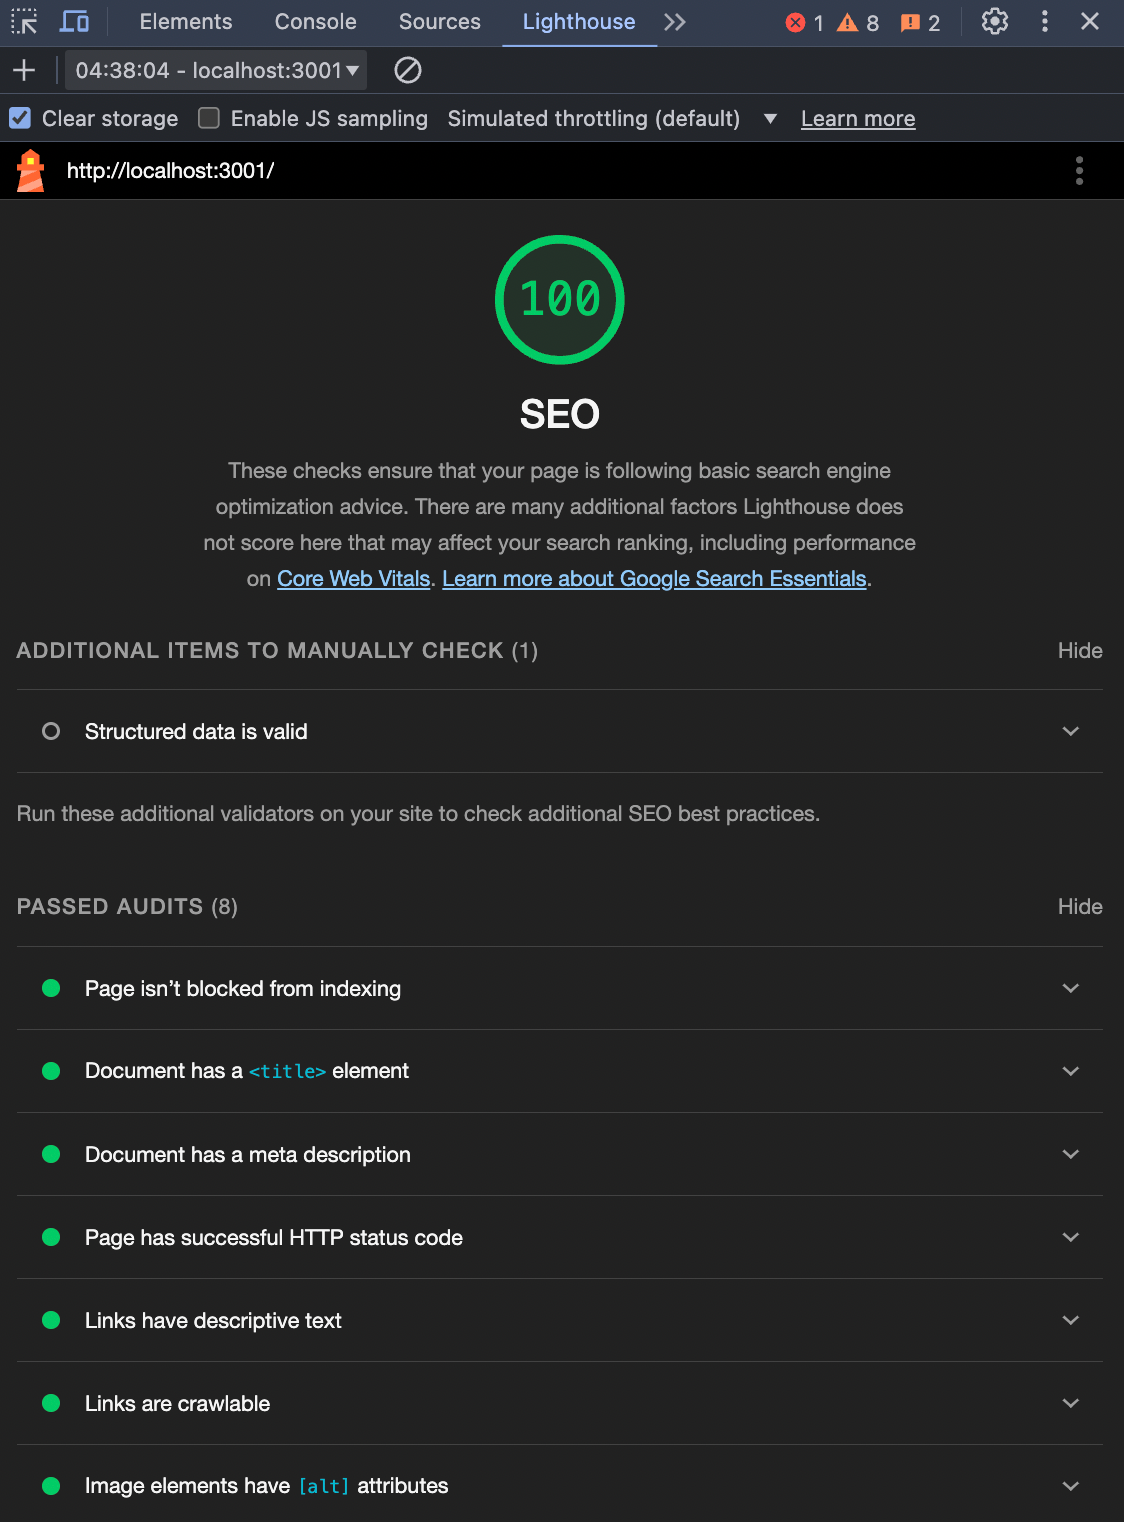Enable the JS sampling checkbox
Image resolution: width=1124 pixels, height=1522 pixels.
coord(209,118)
